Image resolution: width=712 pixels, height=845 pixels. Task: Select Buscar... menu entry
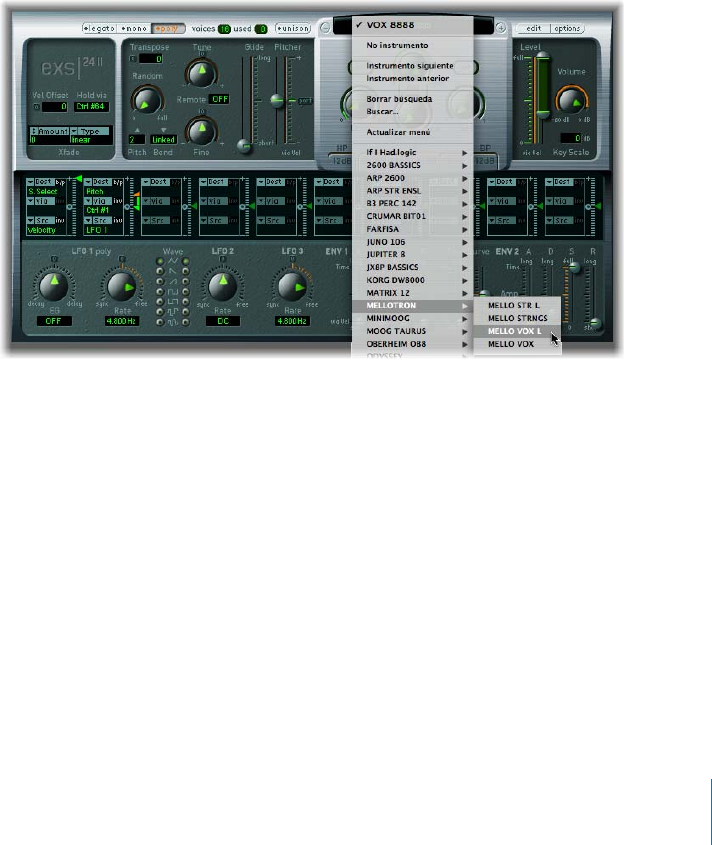[x=412, y=112]
